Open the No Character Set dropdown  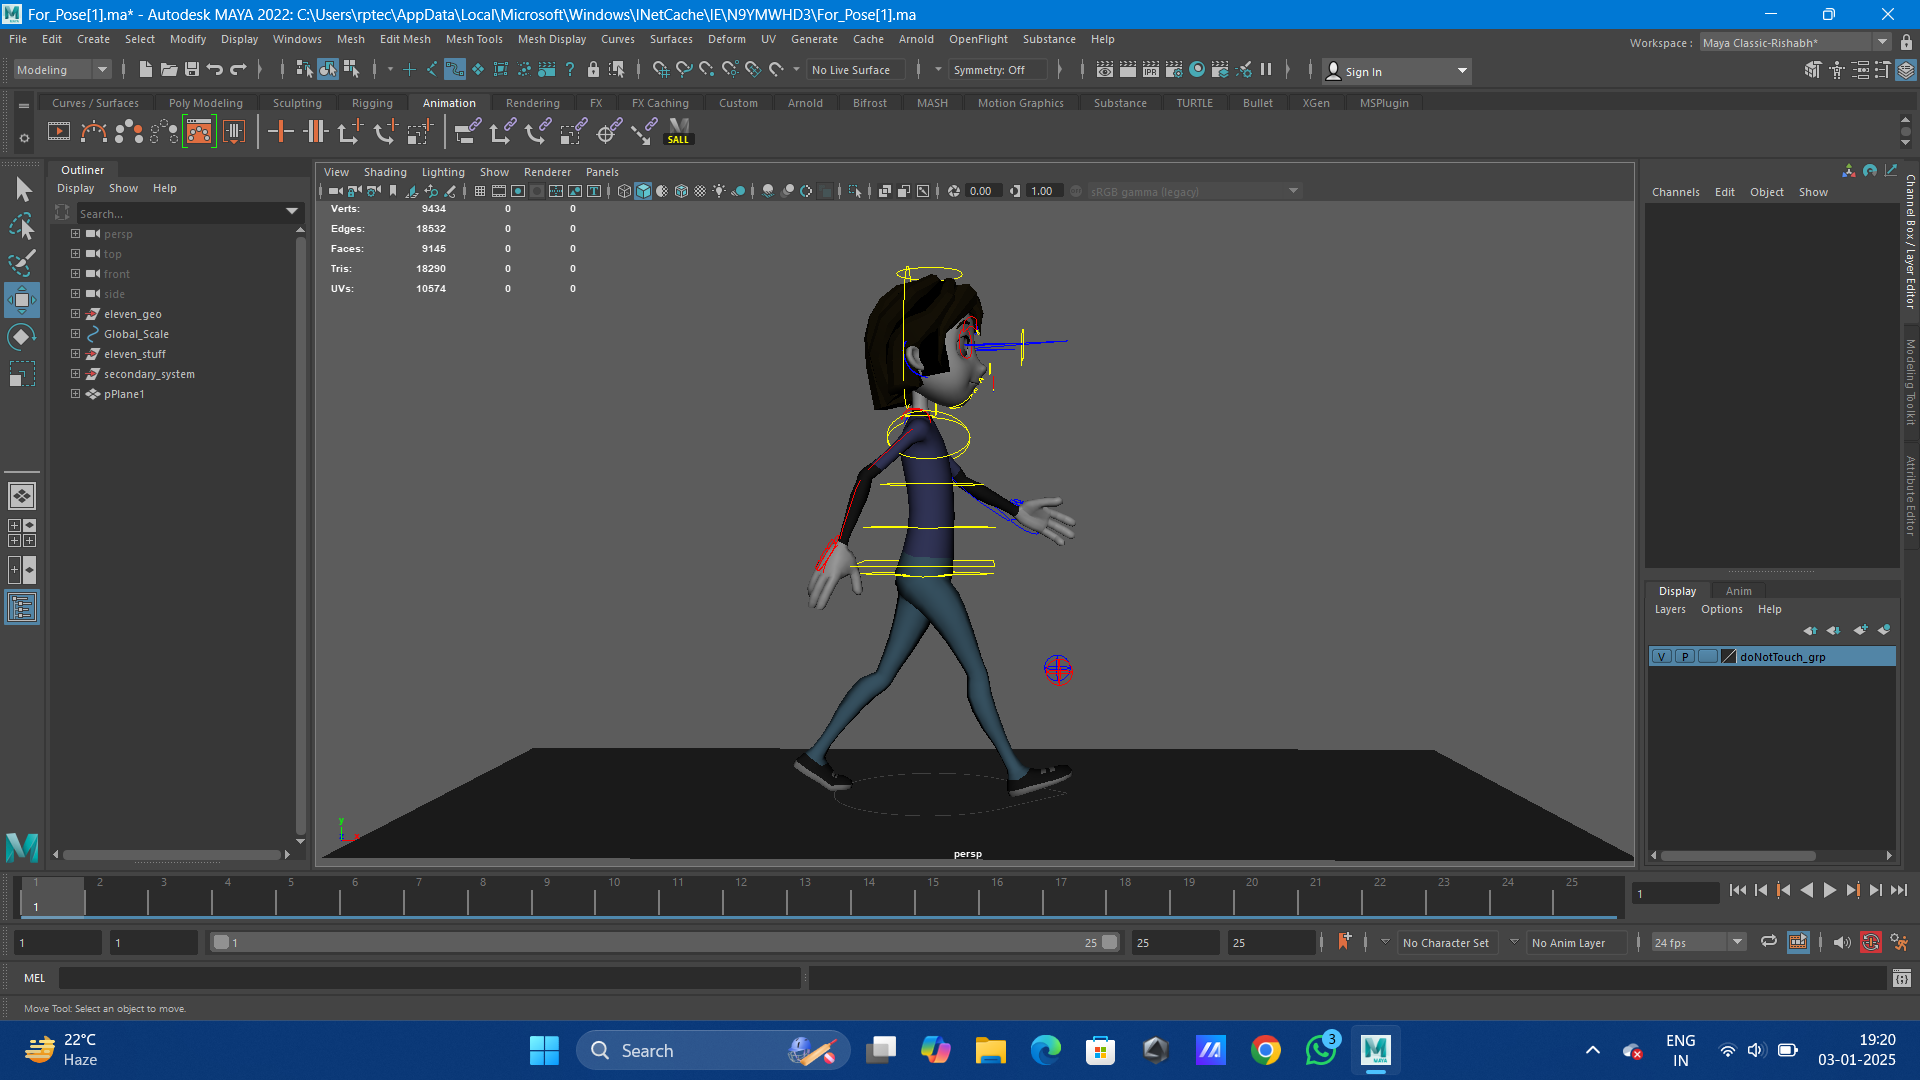[1446, 943]
